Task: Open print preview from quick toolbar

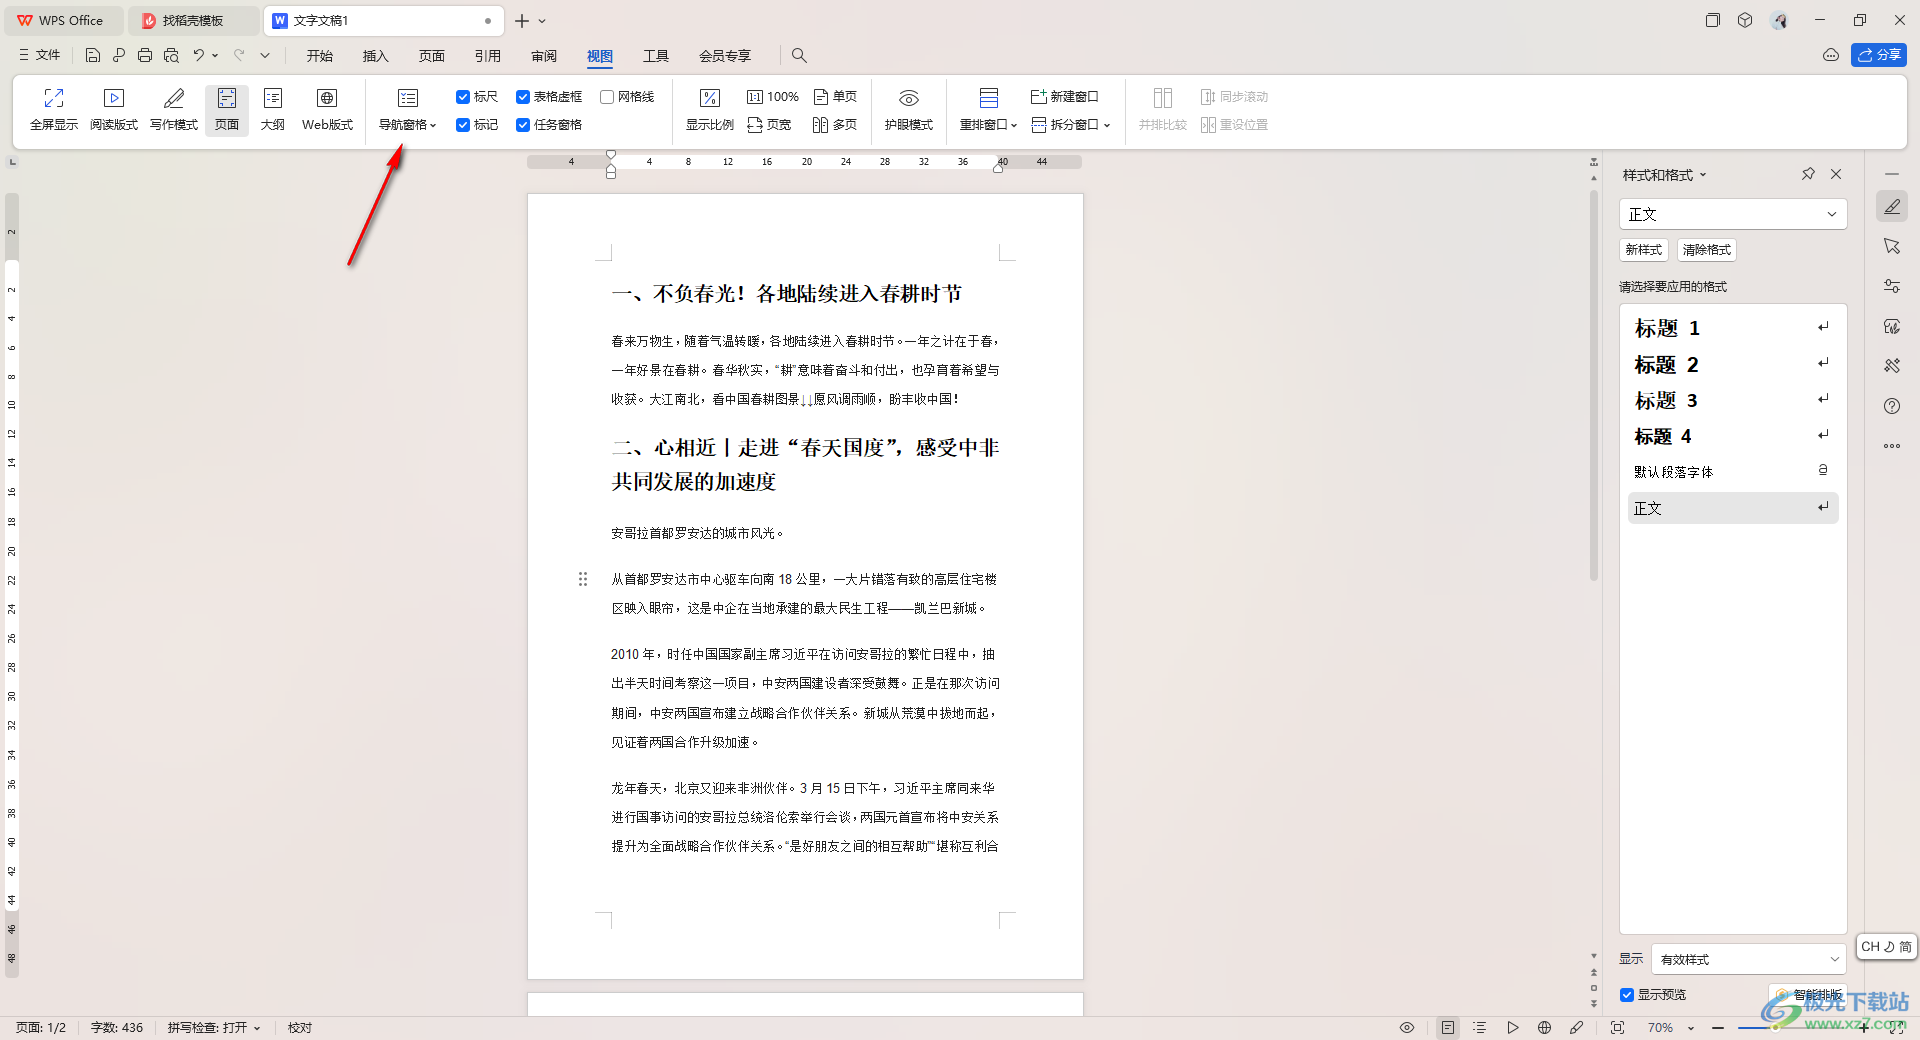Action: pos(171,55)
